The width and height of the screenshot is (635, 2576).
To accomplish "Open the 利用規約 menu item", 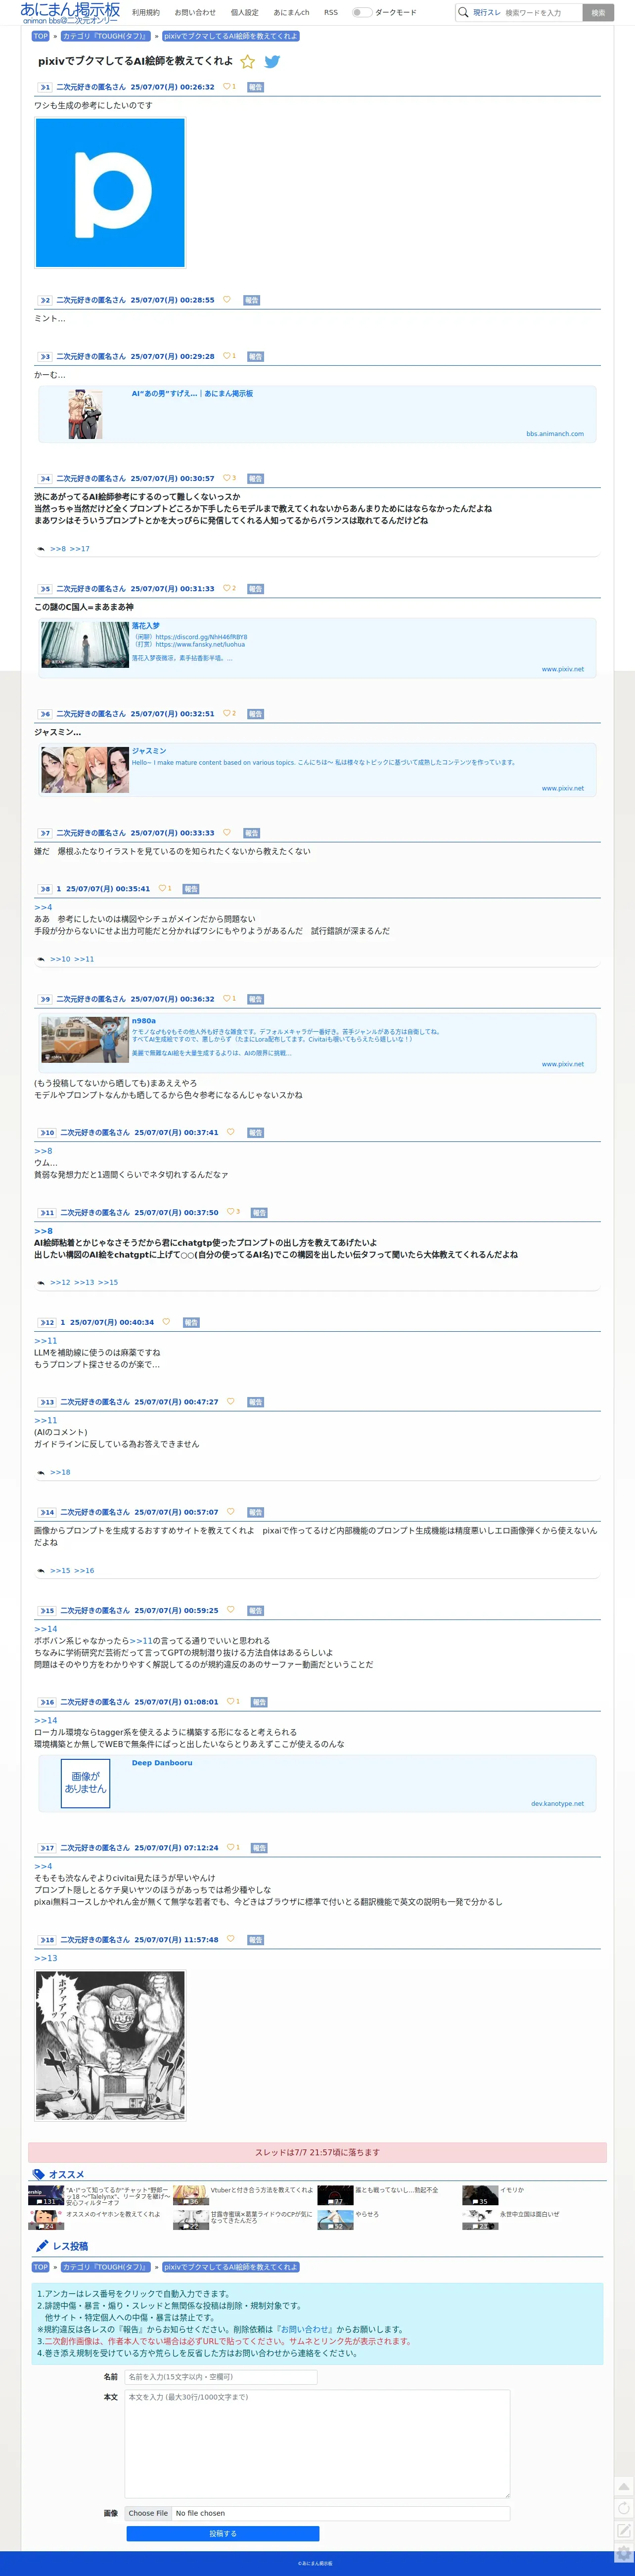I will point(146,13).
